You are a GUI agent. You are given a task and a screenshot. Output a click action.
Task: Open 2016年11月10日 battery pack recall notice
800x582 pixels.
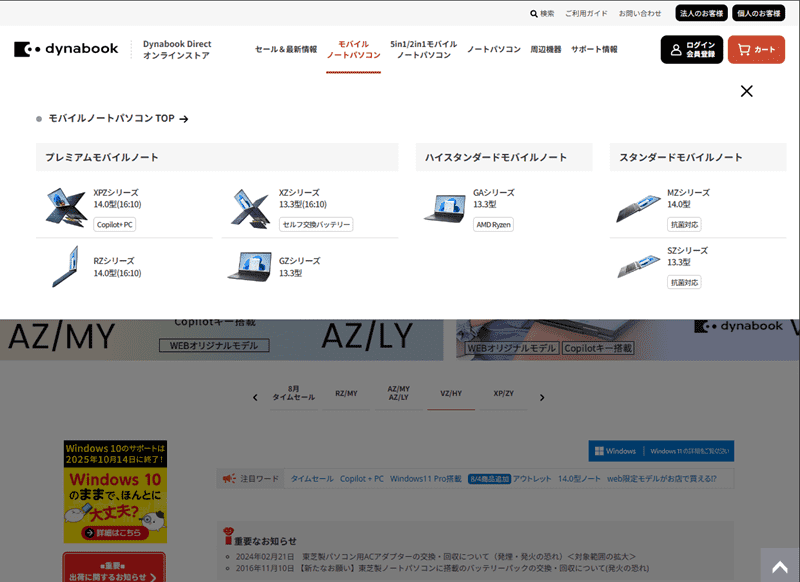pyautogui.click(x=442, y=568)
